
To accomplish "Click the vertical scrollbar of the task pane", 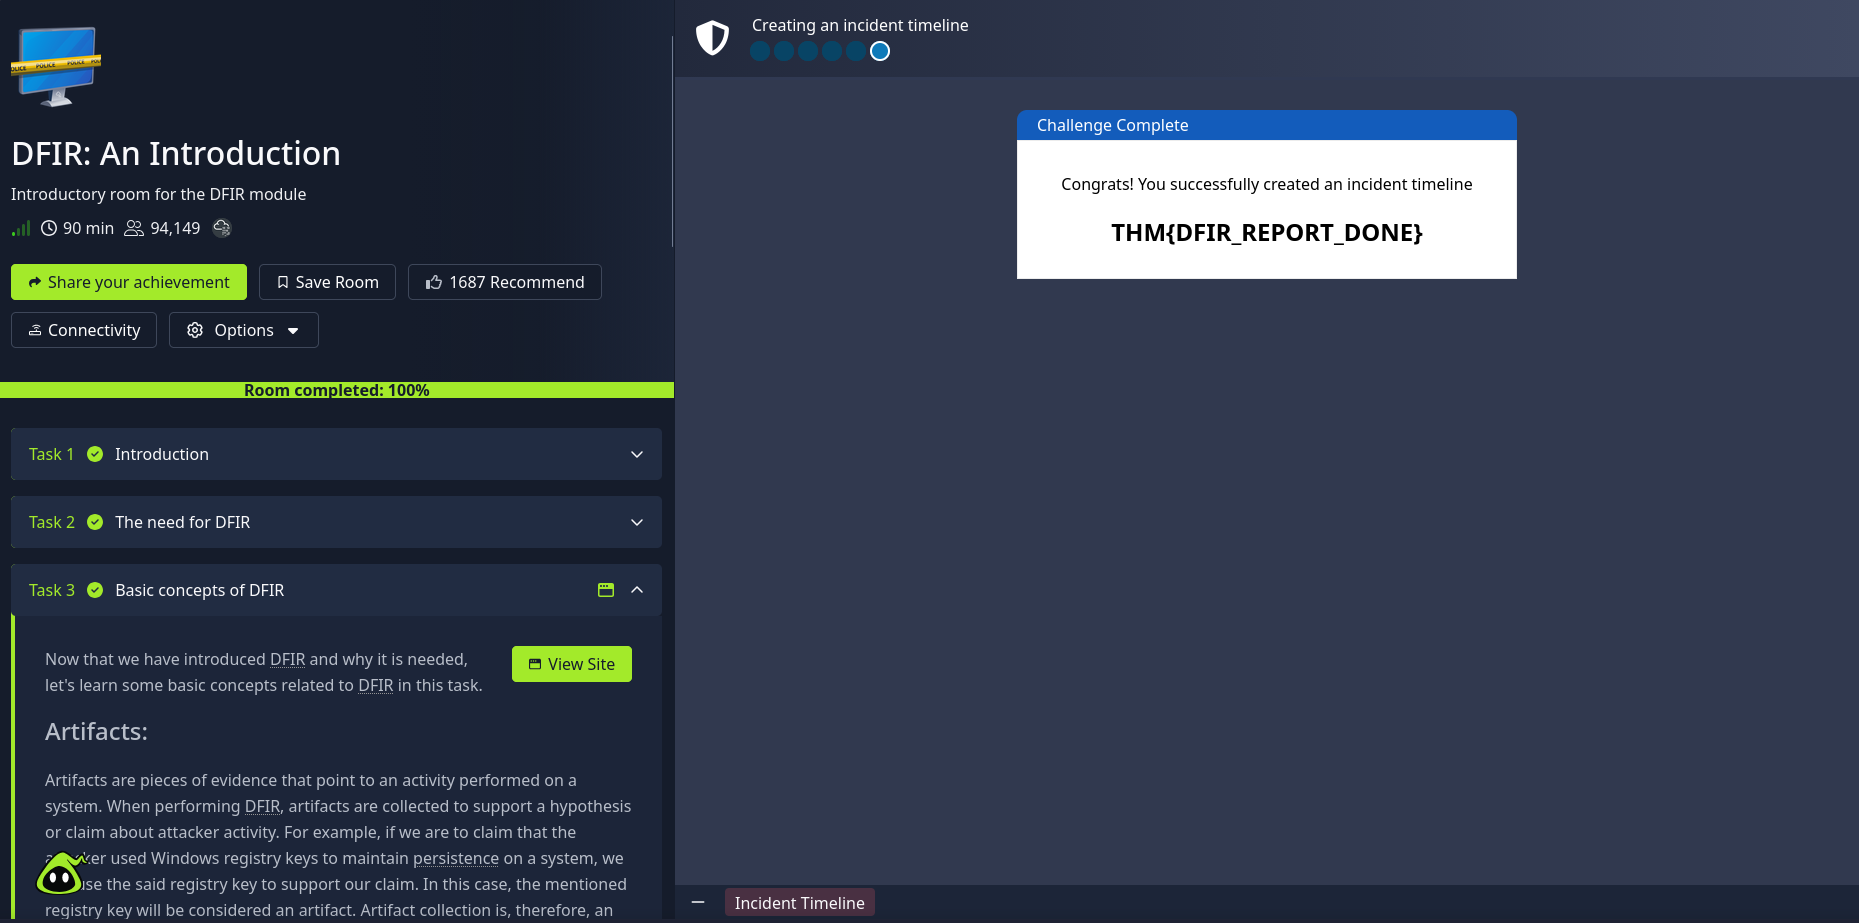I will (672, 140).
